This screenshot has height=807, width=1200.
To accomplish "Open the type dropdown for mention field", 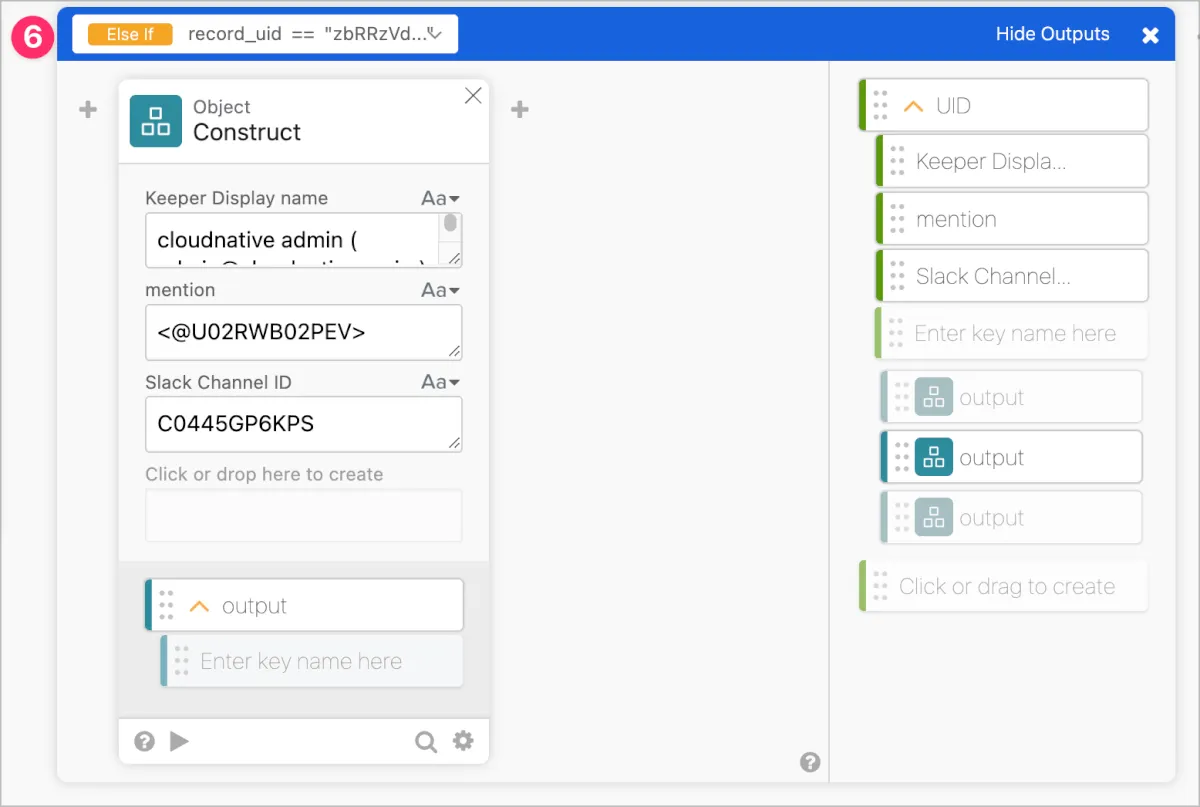I will click(440, 290).
